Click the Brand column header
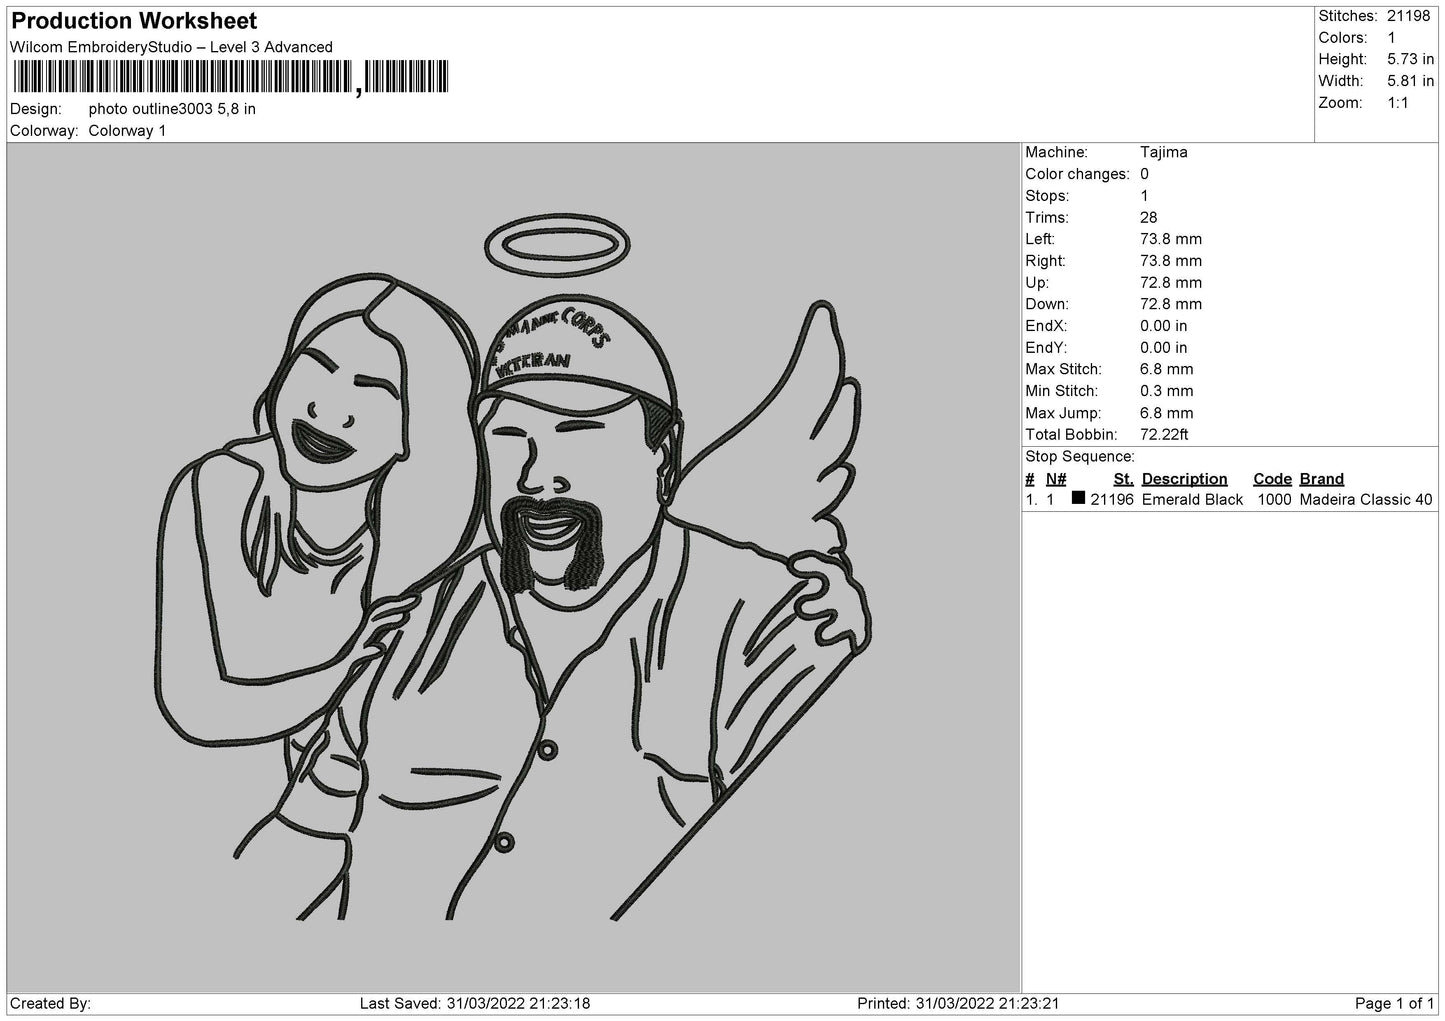The height and width of the screenshot is (1021, 1445). coord(1321,479)
